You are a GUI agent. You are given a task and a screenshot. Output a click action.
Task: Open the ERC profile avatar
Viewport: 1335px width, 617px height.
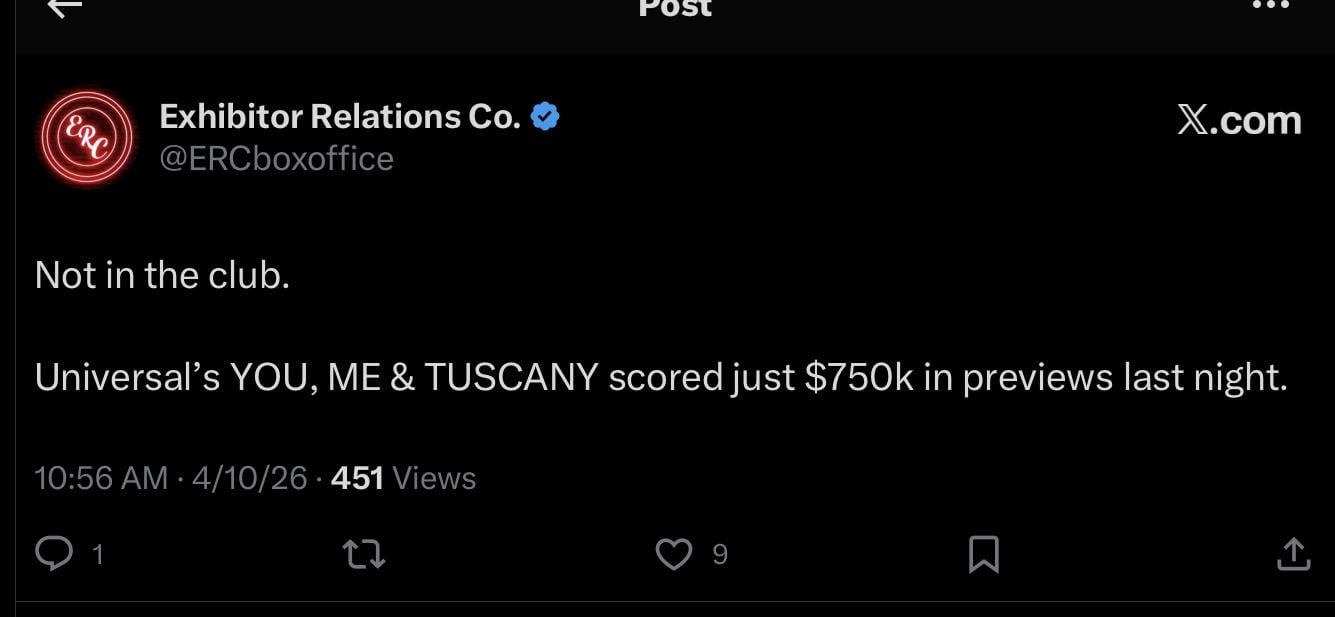click(86, 136)
